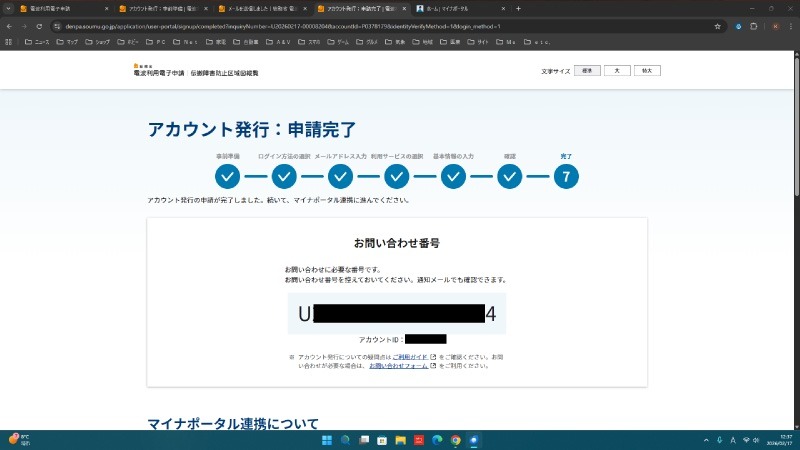Open Microsoft Edge from the taskbar
Viewport: 800px width, 450px height.
436,440
